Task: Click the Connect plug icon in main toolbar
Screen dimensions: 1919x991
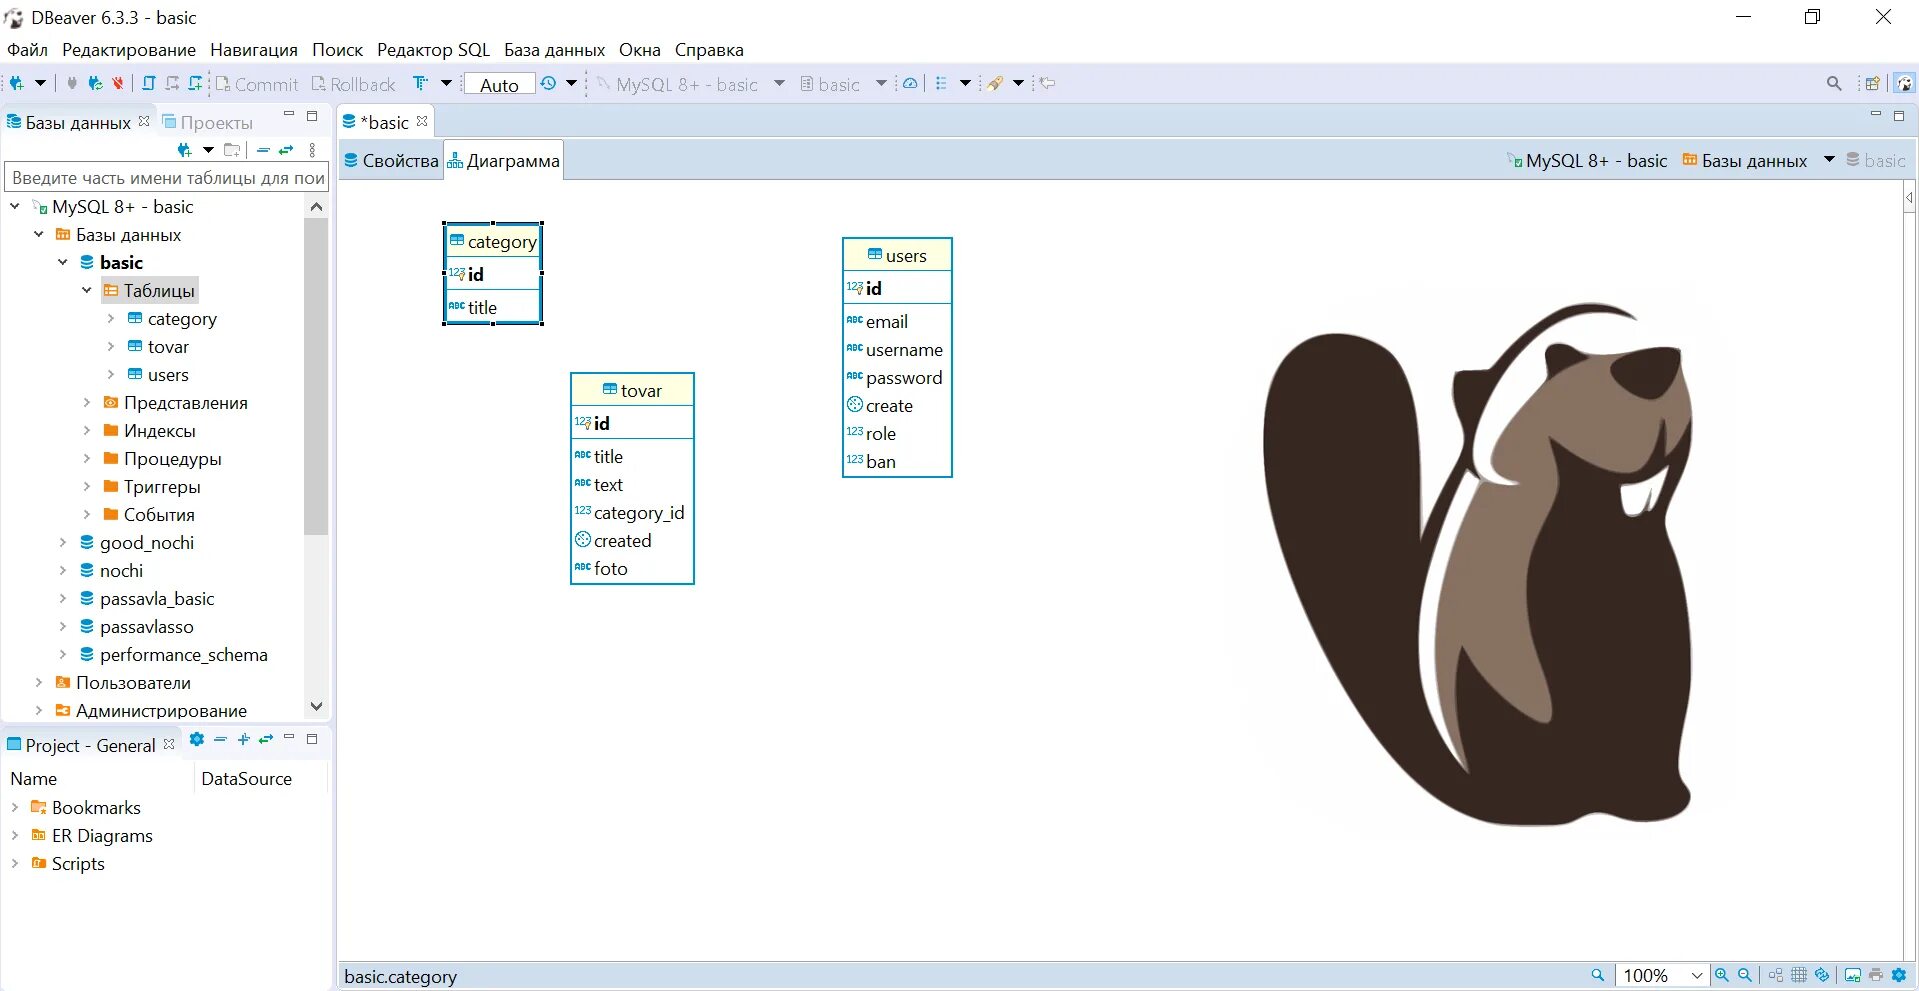Action: 72,84
